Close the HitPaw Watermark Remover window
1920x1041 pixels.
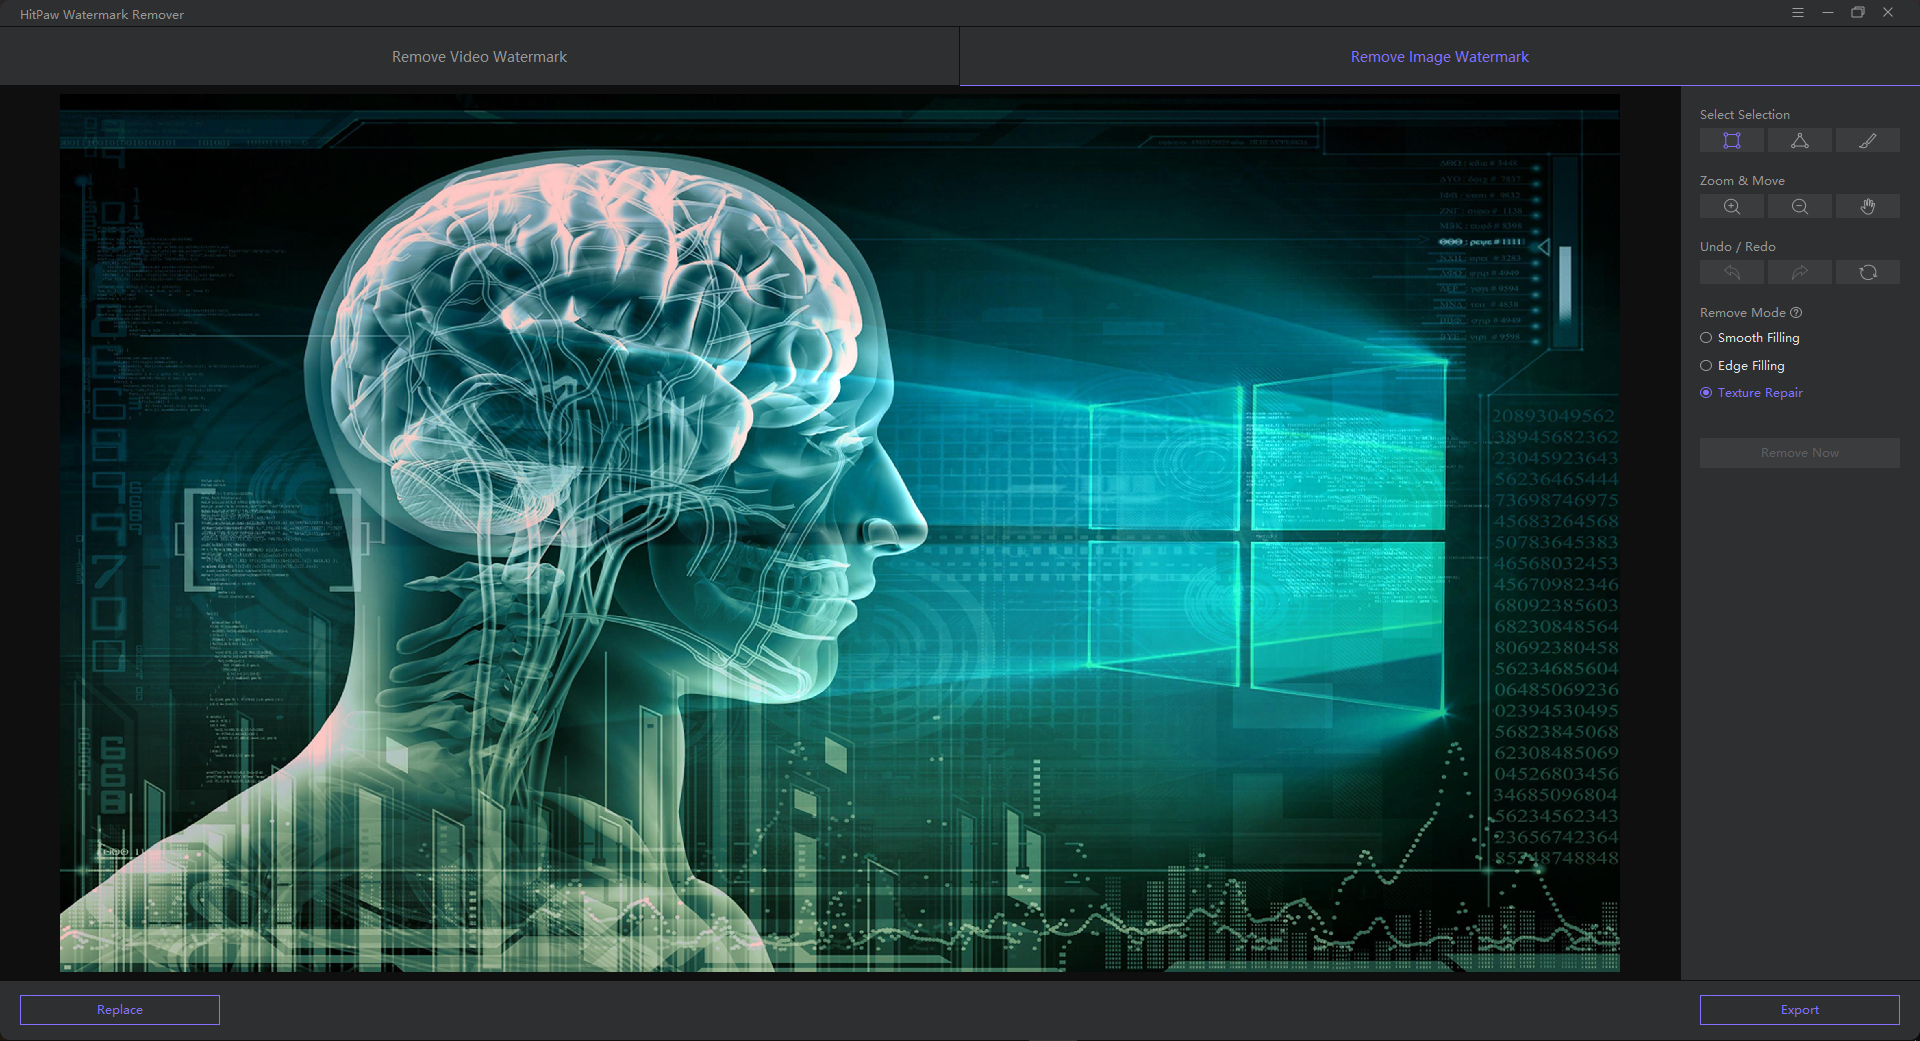point(1888,13)
